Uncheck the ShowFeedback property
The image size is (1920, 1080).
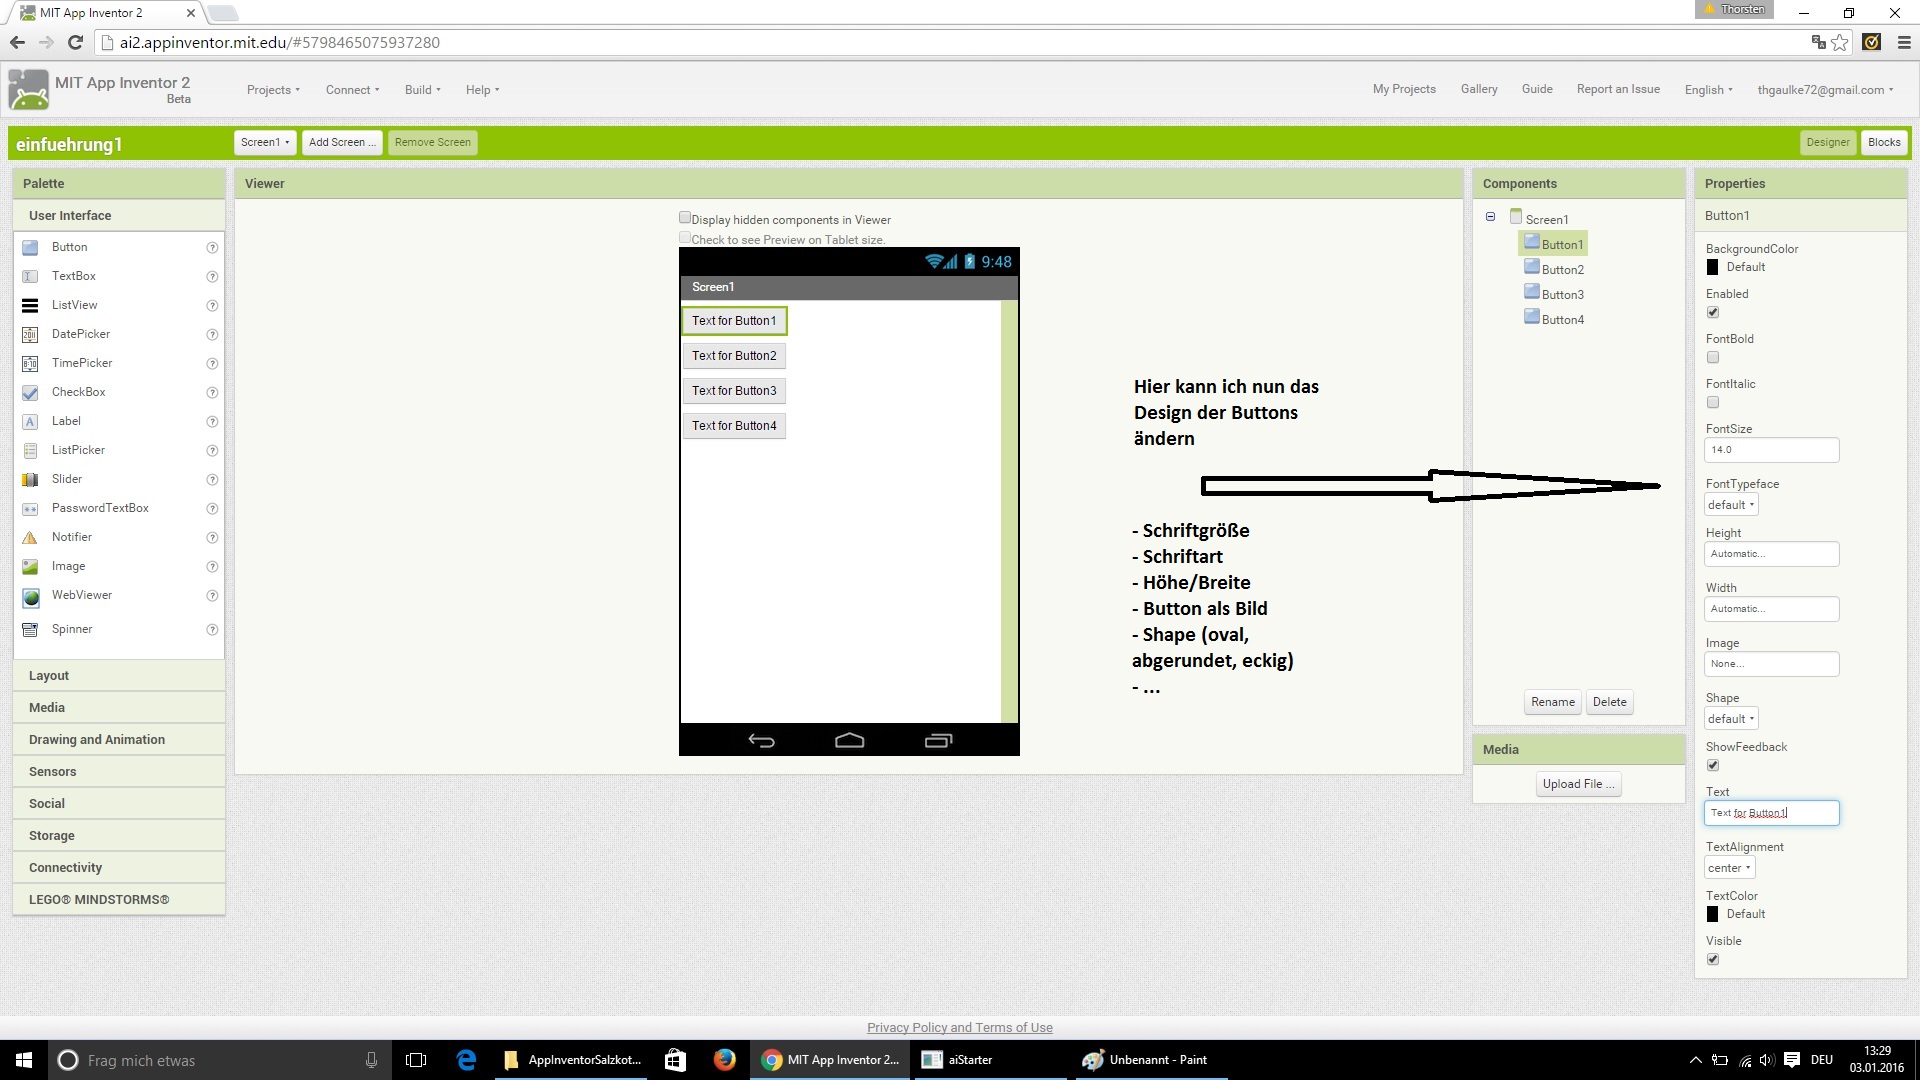coord(1713,765)
